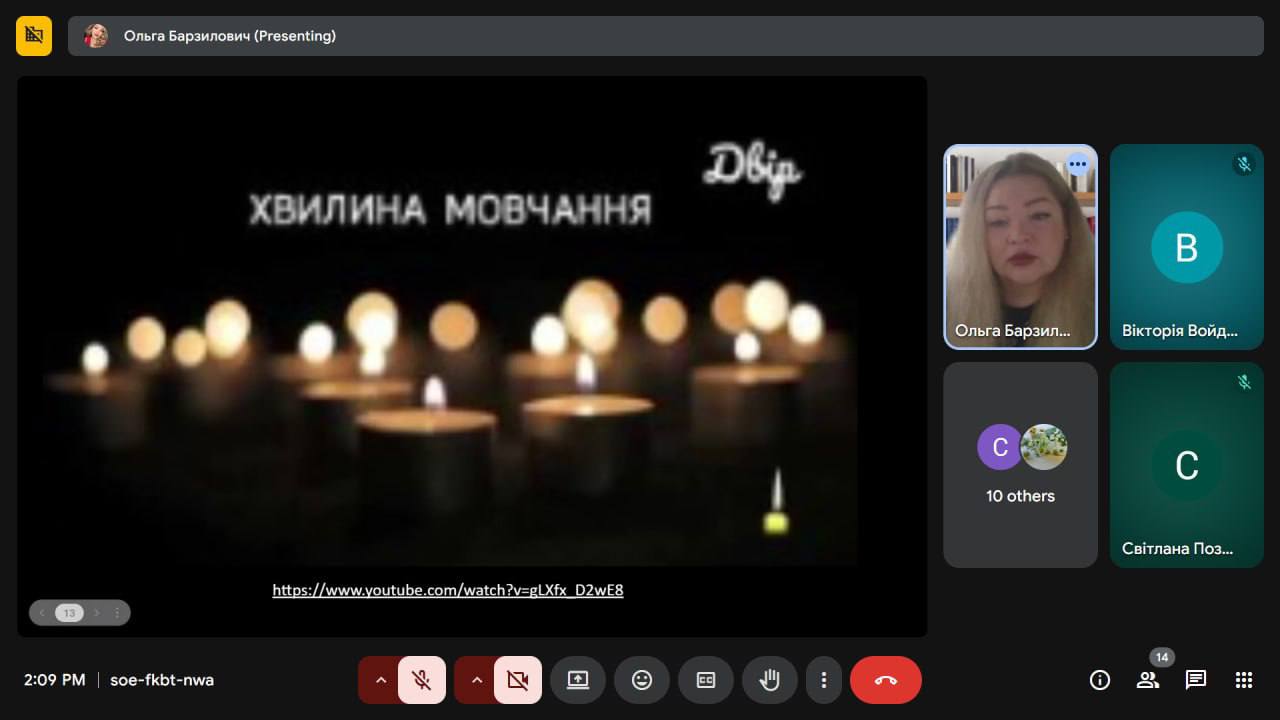Click the "10 others" participants tile

[x=1020, y=465]
